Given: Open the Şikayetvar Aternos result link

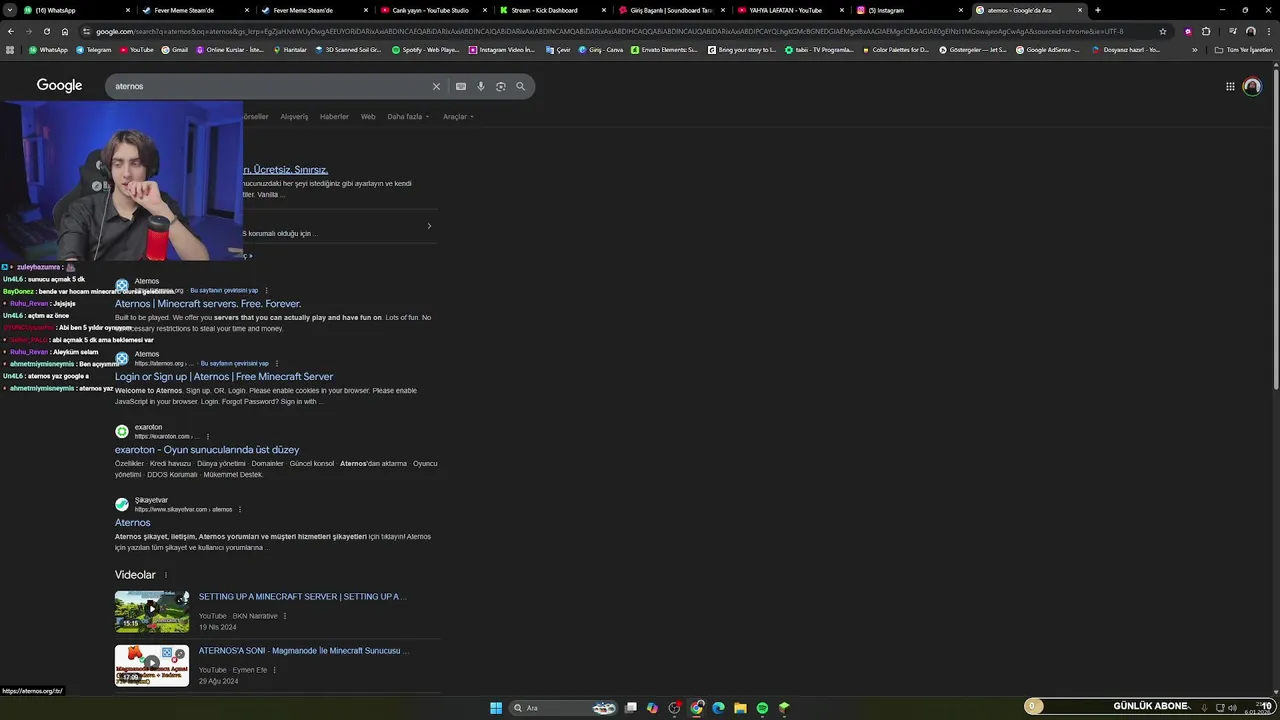Looking at the screenshot, I should pos(133,523).
